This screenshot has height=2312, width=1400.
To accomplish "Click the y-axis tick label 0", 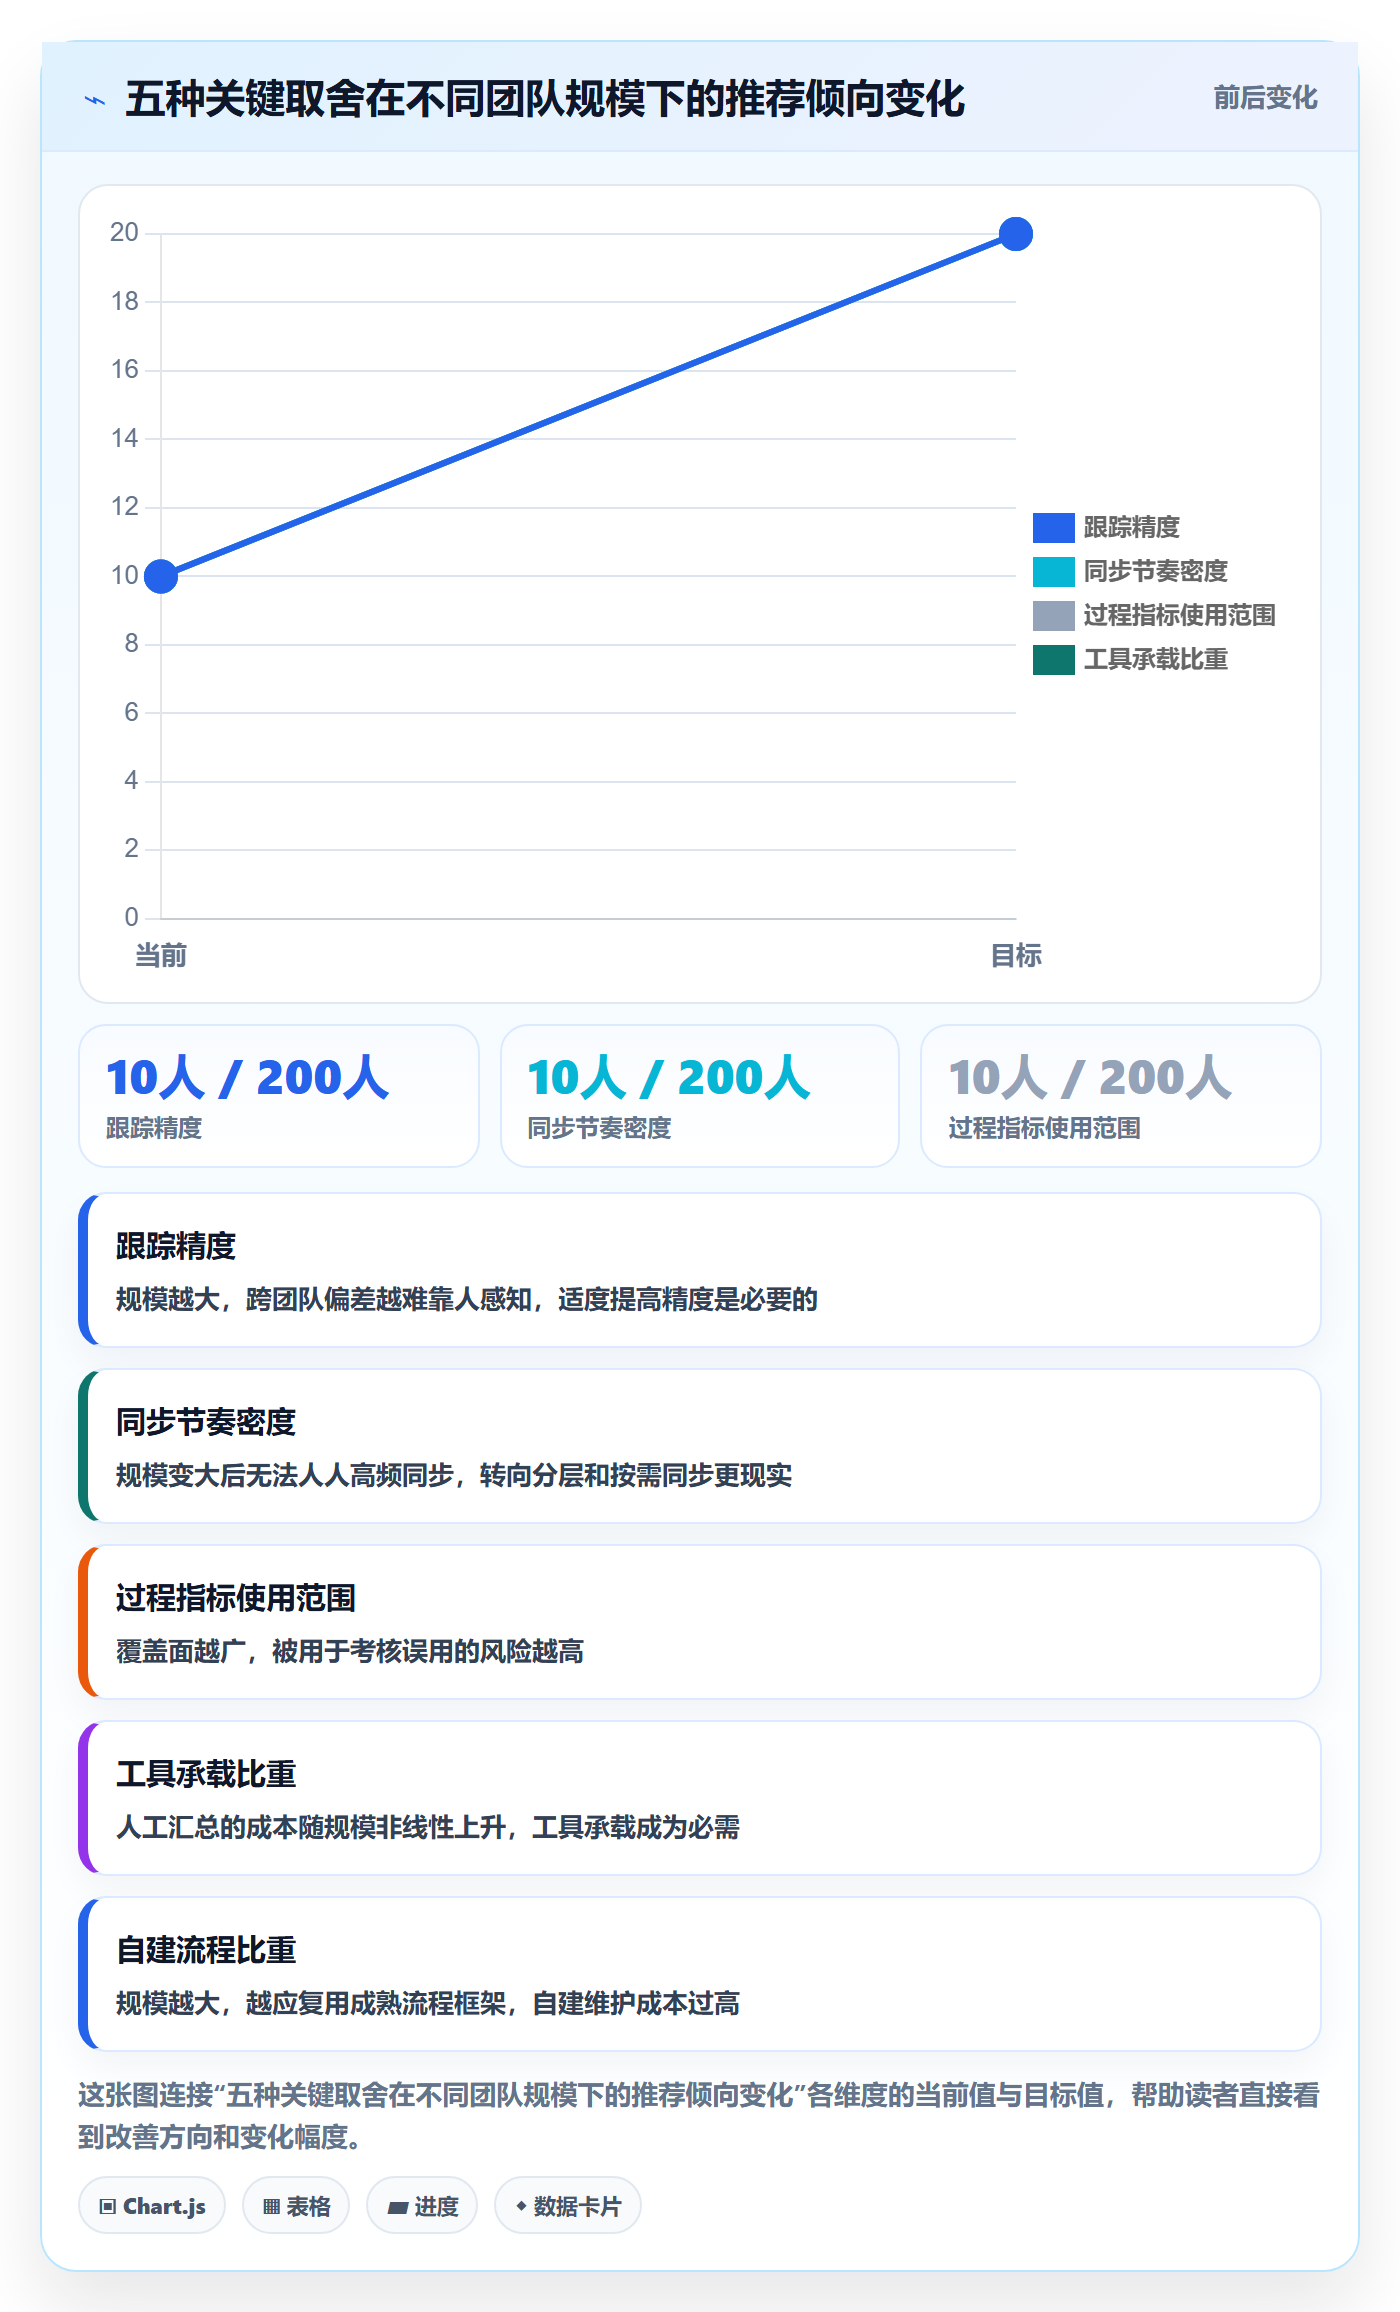I will coord(131,917).
